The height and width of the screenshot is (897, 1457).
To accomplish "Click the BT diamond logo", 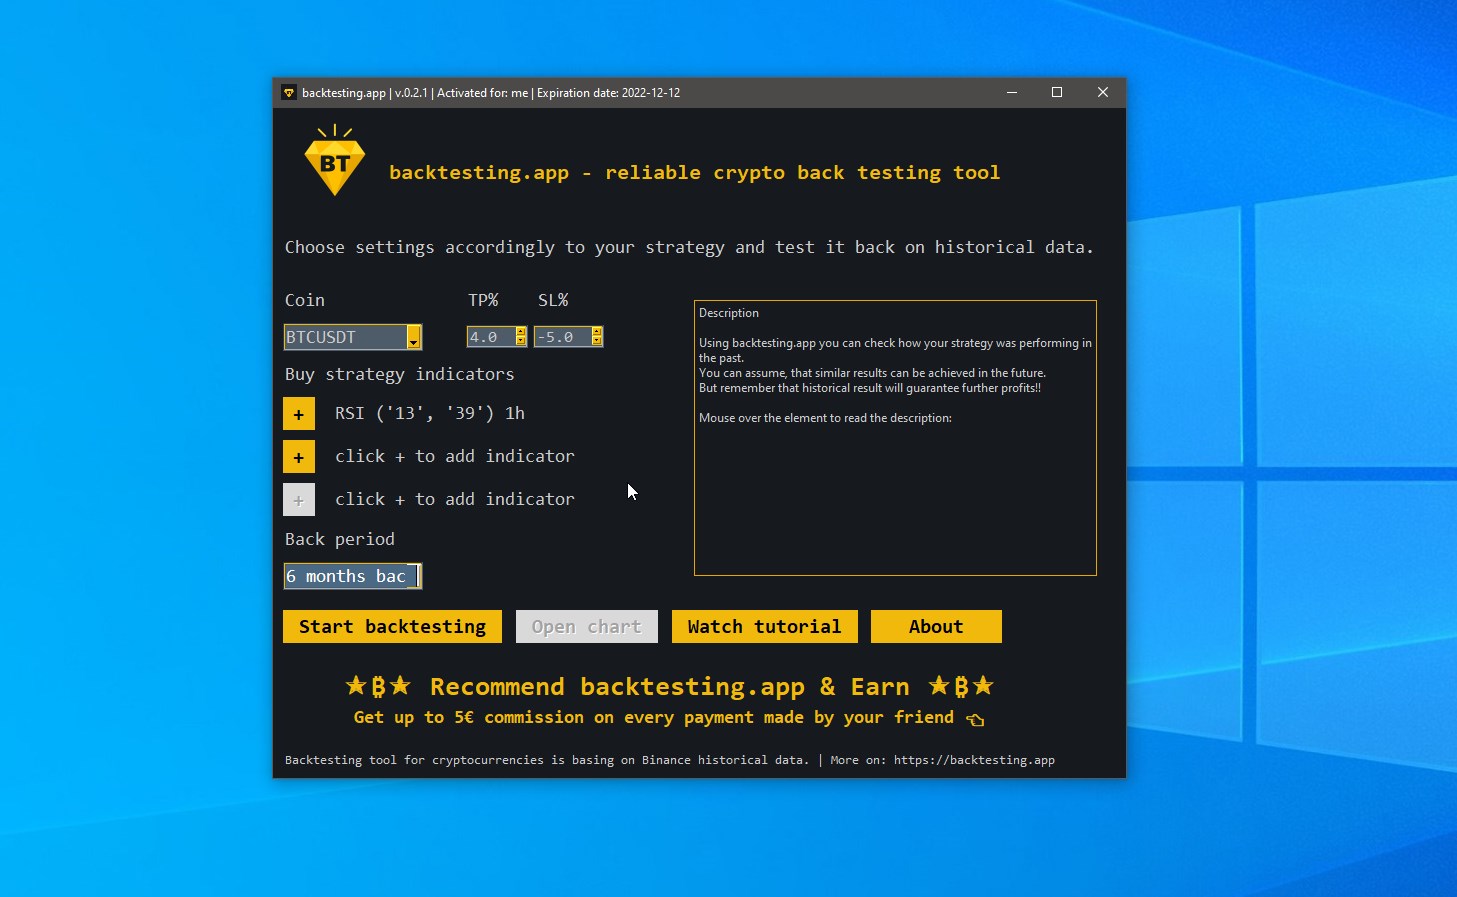I will pos(335,162).
